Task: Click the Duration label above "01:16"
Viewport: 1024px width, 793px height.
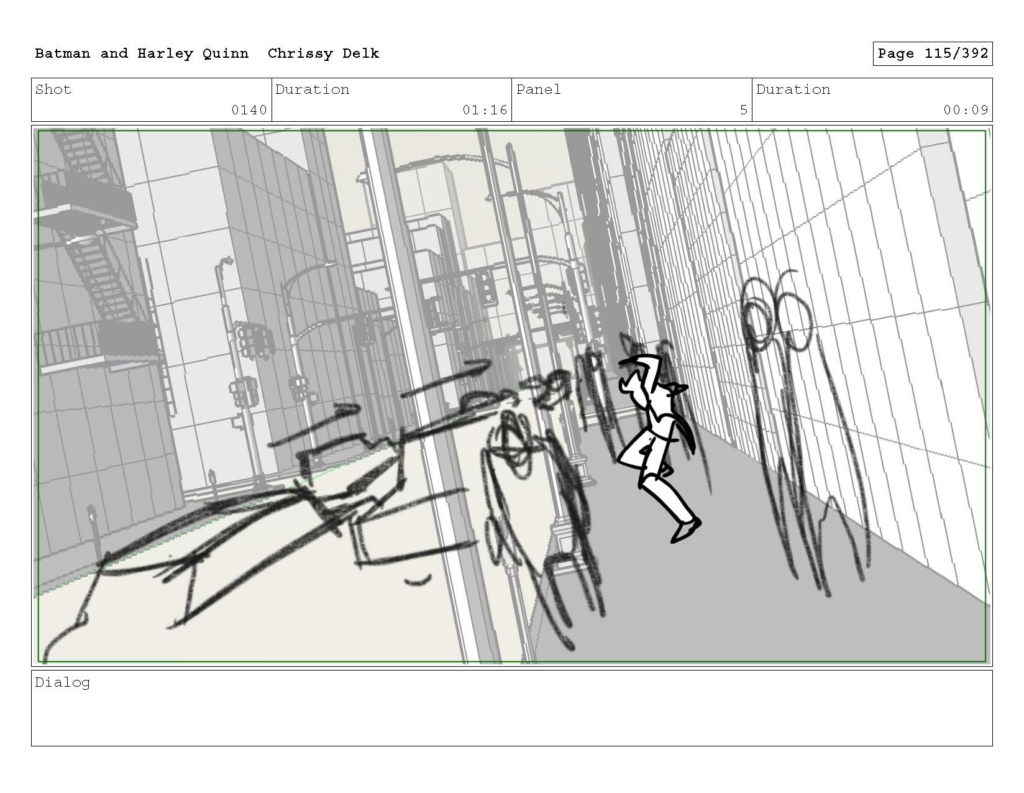Action: click(312, 89)
